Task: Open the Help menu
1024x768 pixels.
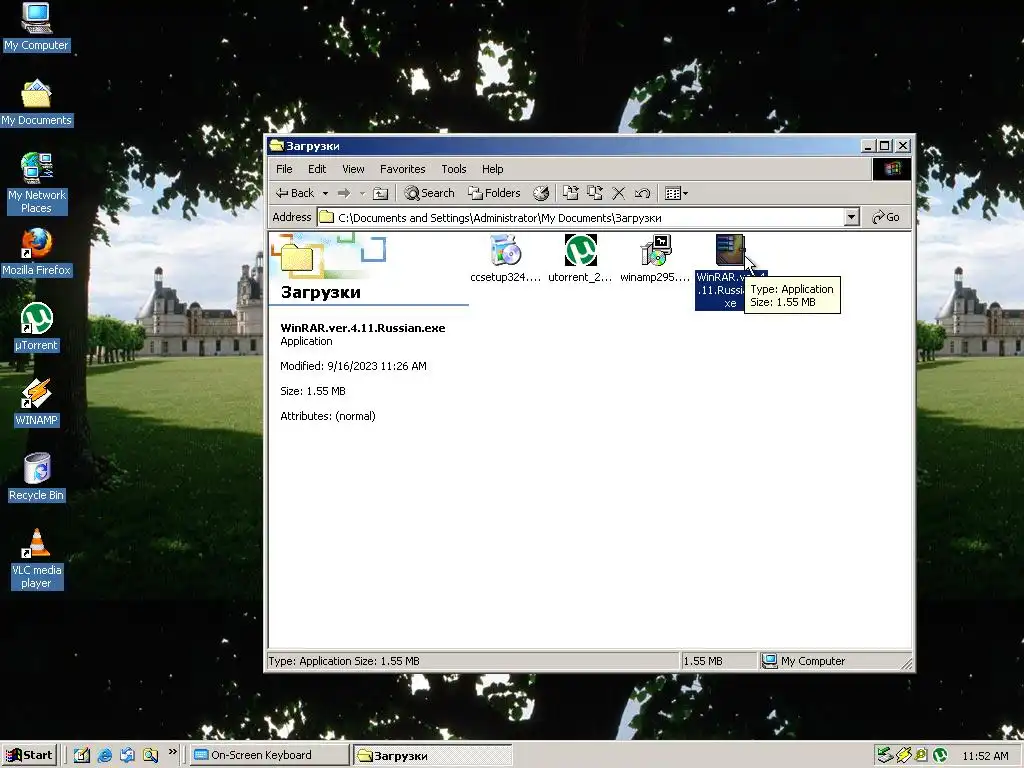Action: [492, 168]
